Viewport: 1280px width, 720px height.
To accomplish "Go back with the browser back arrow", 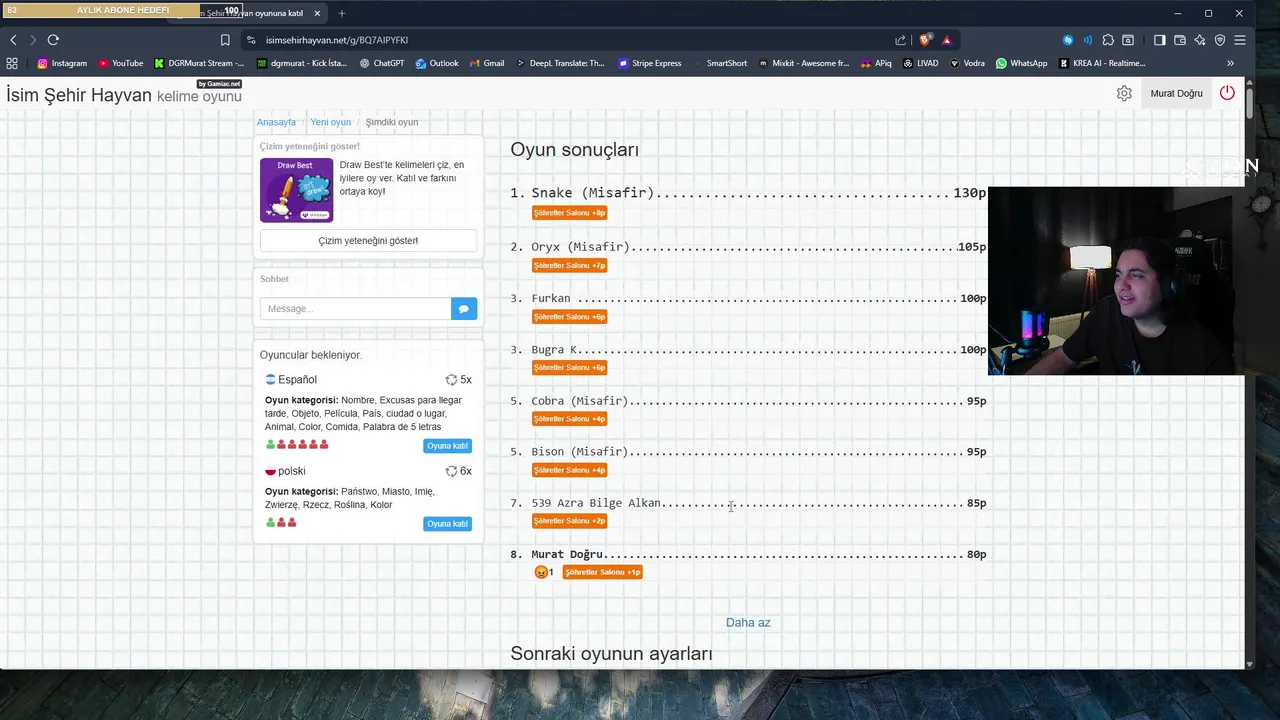I will [13, 40].
